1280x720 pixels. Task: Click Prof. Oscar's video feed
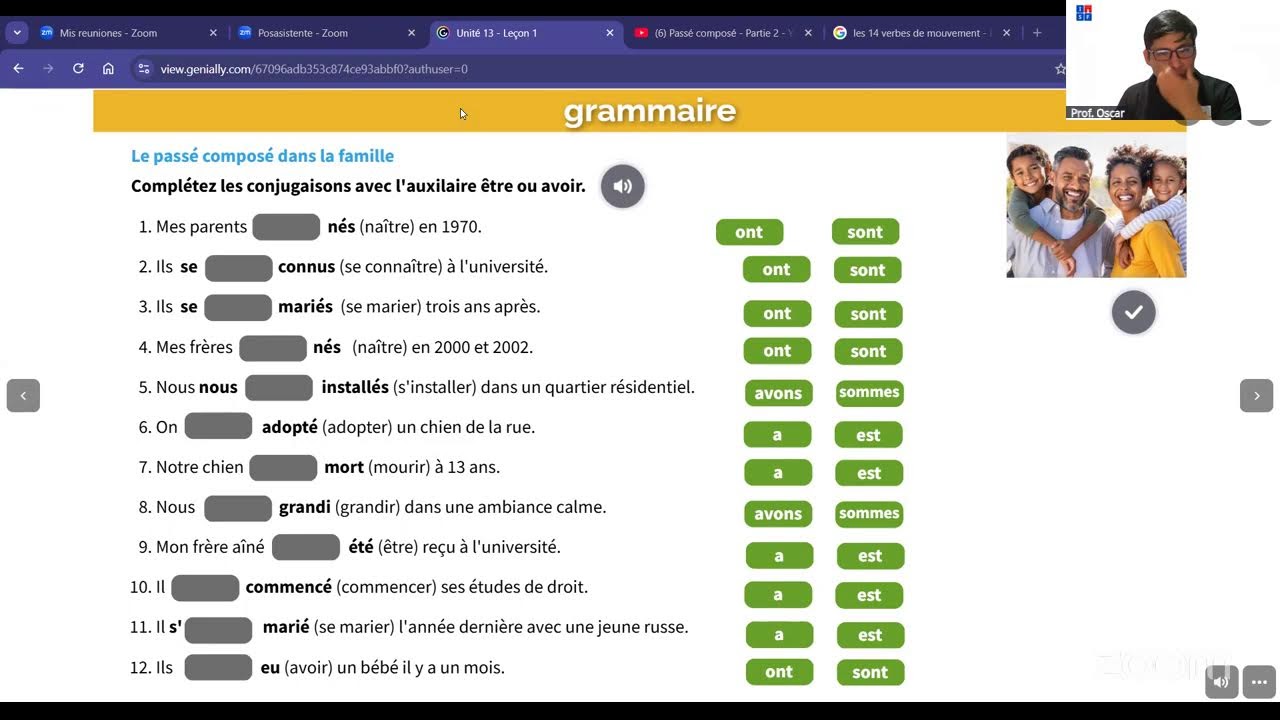1172,60
